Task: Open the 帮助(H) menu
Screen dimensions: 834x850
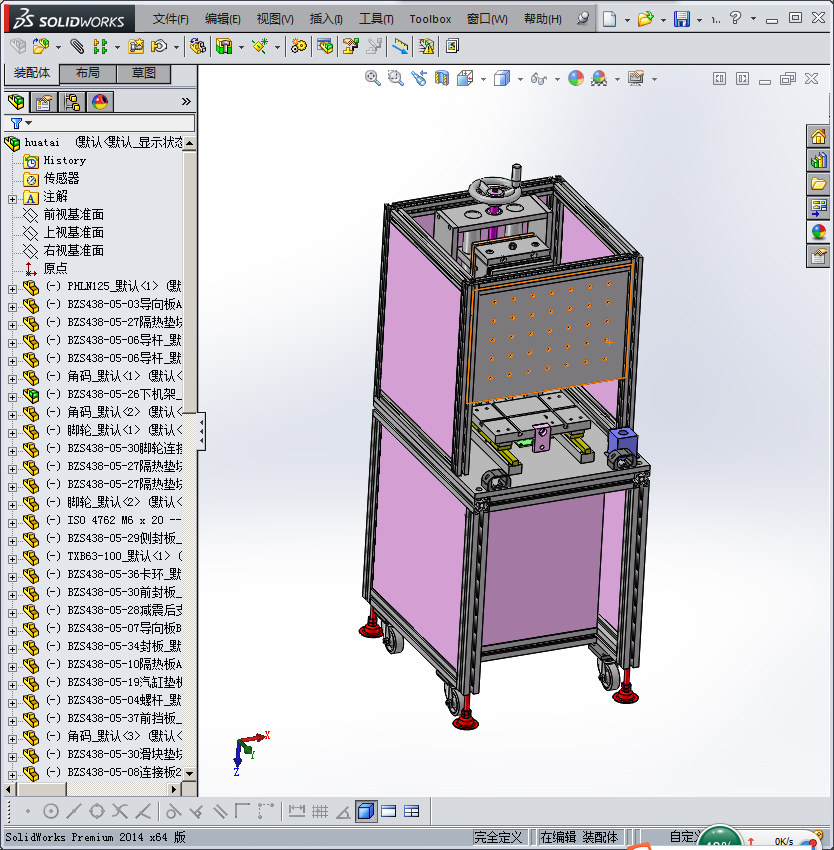Action: (543, 19)
